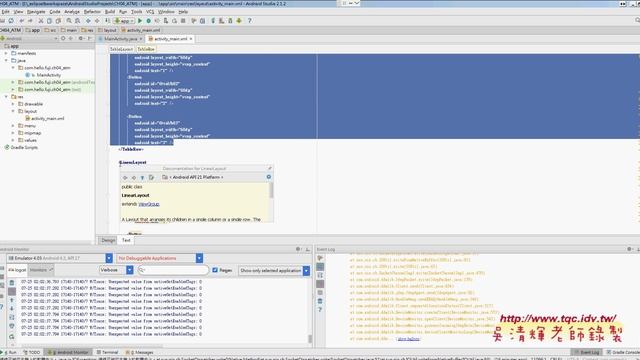The width and height of the screenshot is (640, 360).
Task: Expand the drawable folder in project tree
Action: pos(13,104)
